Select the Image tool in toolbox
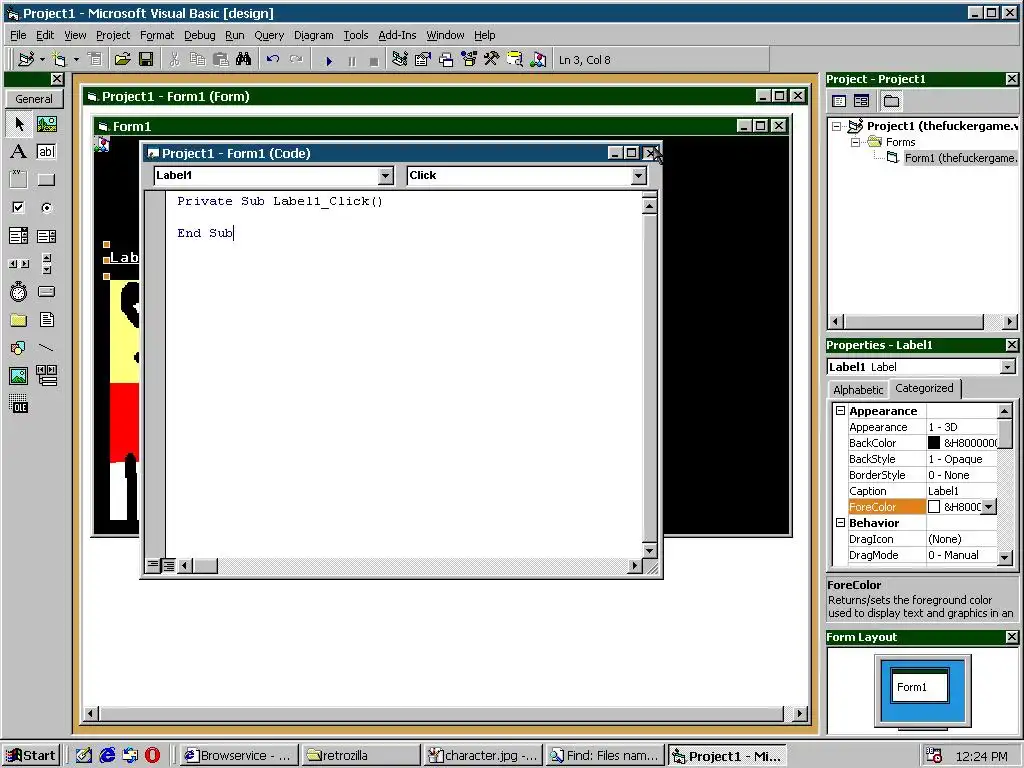Screen dimensions: 1024x768 coord(19,376)
